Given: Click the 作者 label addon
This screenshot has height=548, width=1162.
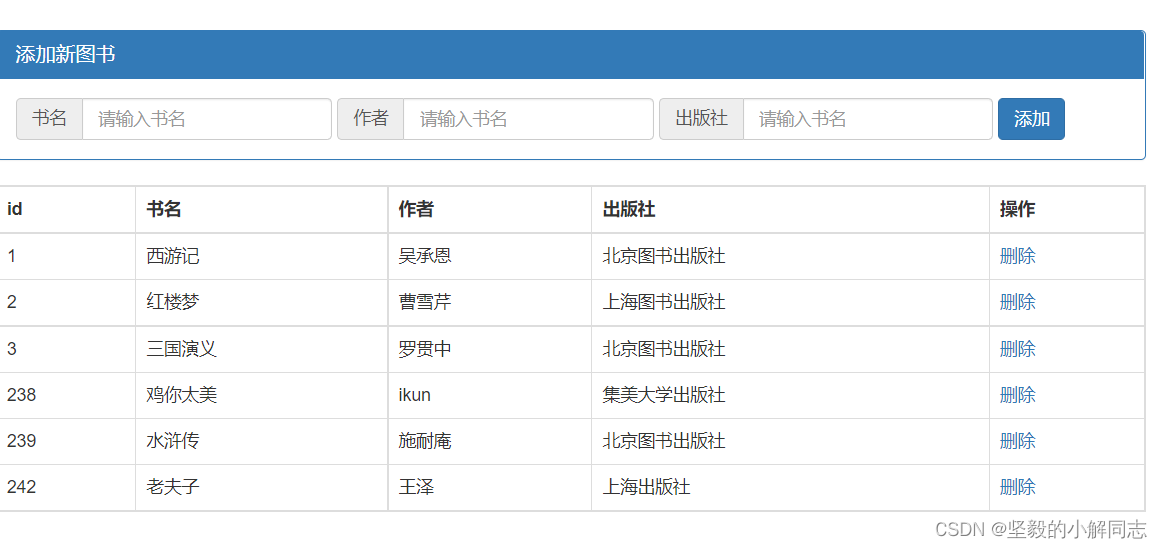Looking at the screenshot, I should [371, 119].
